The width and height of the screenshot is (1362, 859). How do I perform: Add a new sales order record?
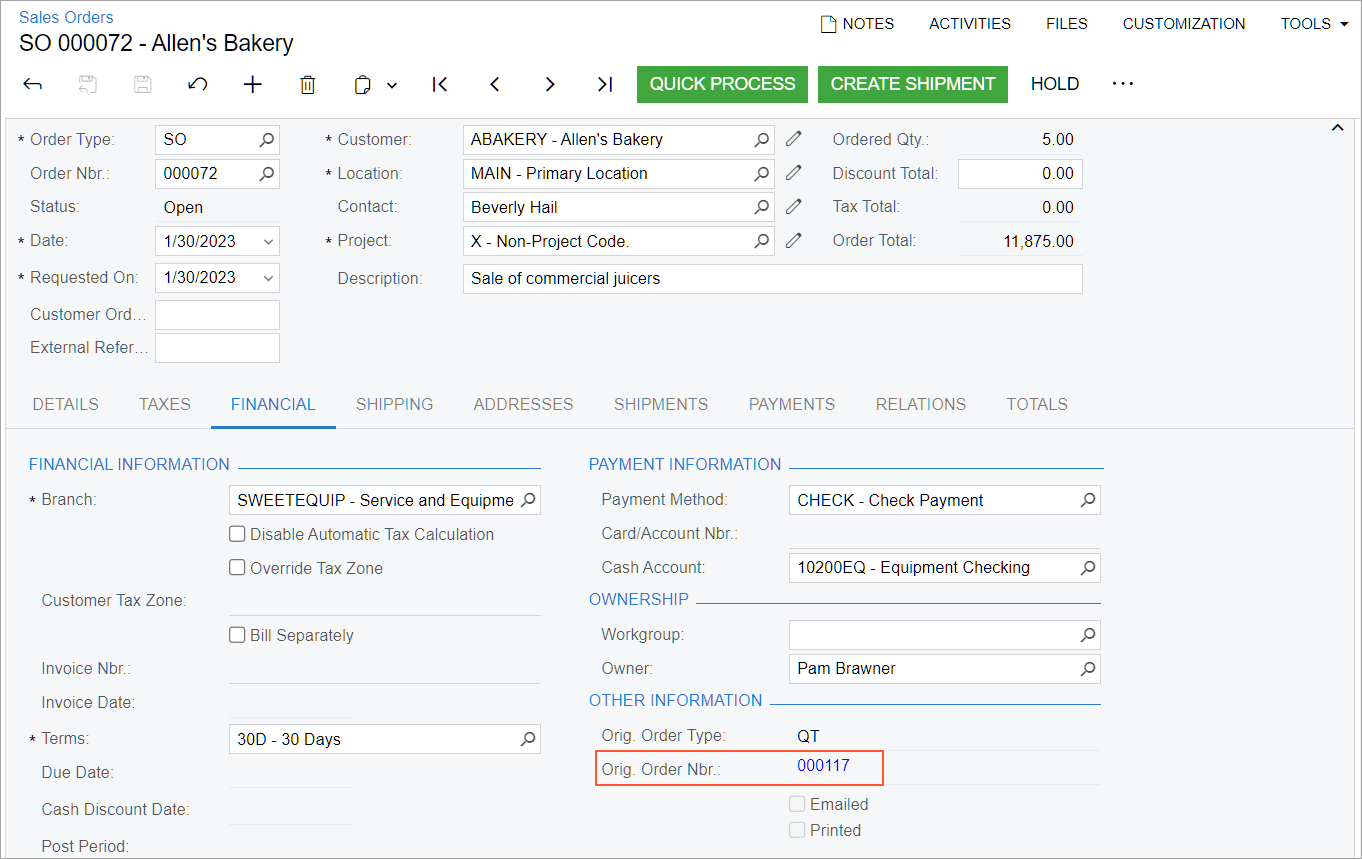coord(253,84)
